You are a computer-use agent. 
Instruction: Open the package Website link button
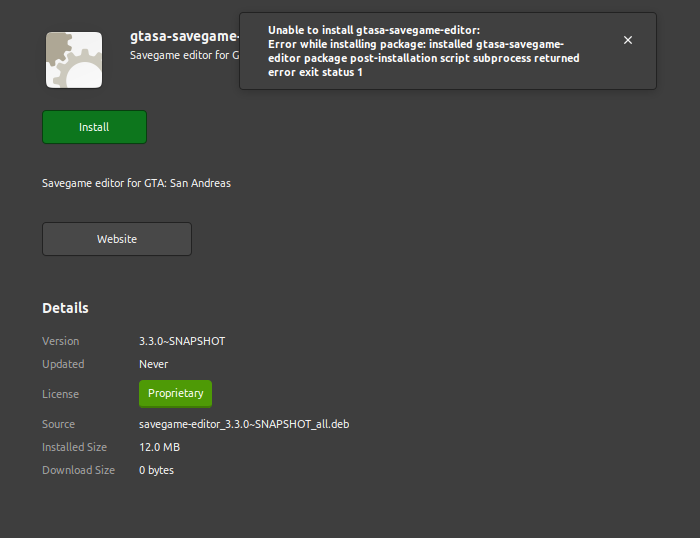coord(117,239)
